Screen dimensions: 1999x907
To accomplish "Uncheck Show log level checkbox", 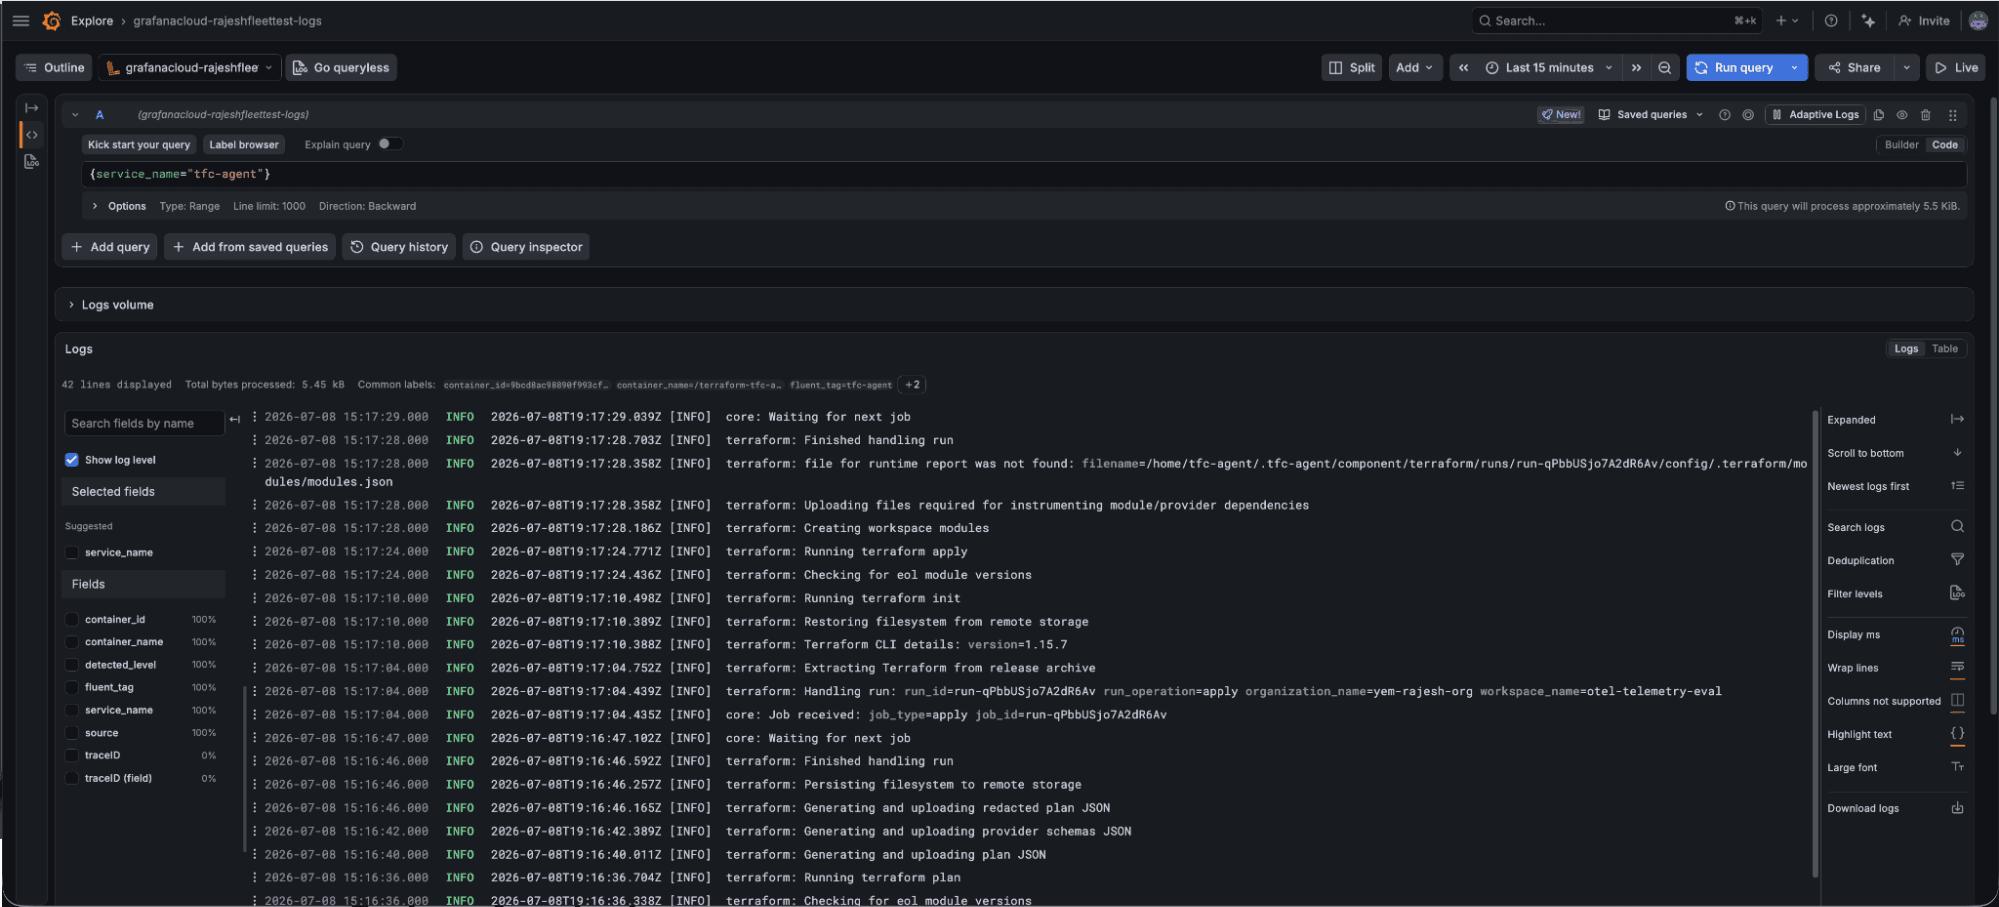I will click(72, 460).
